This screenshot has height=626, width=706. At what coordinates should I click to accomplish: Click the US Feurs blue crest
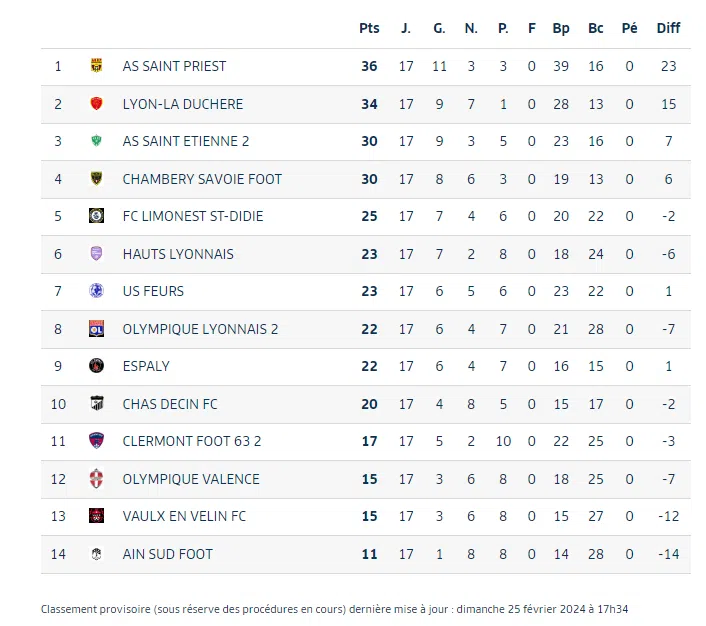click(97, 291)
